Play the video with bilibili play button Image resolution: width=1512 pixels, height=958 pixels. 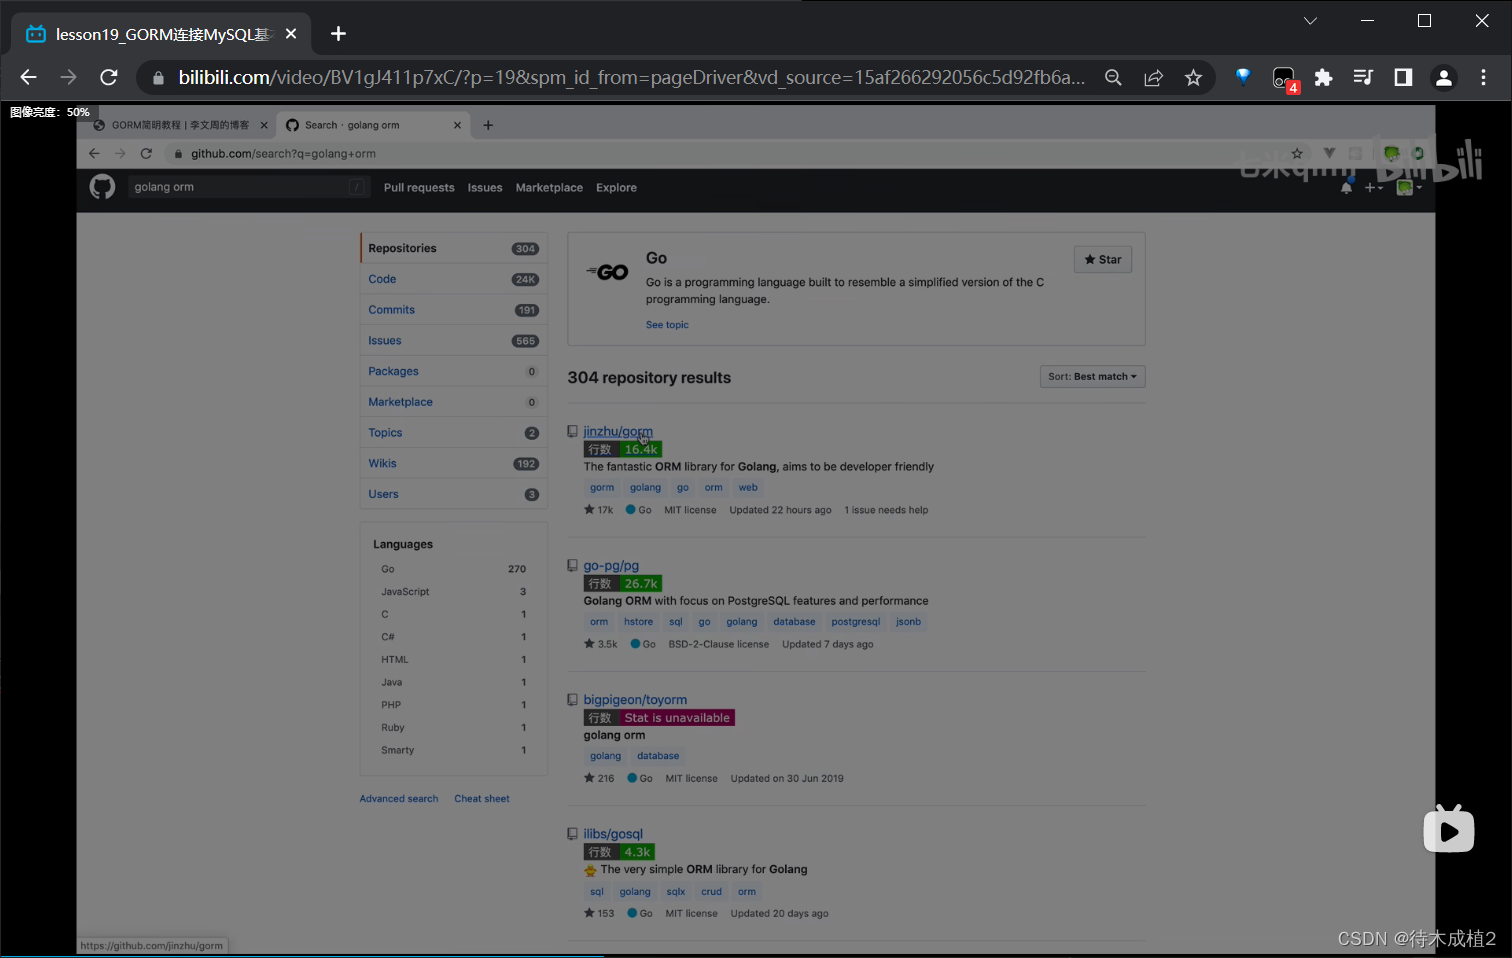pyautogui.click(x=1449, y=829)
